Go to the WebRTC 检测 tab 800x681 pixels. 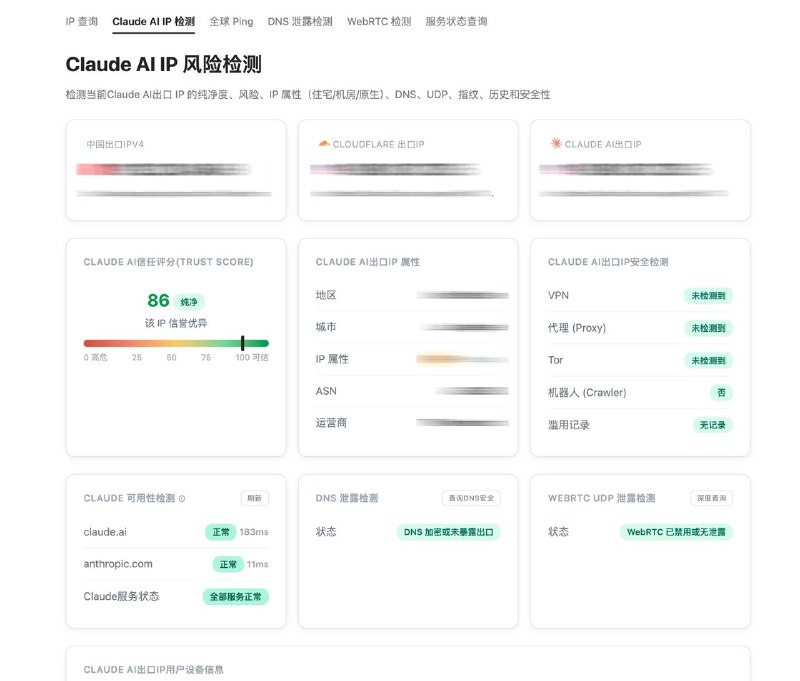coord(379,21)
